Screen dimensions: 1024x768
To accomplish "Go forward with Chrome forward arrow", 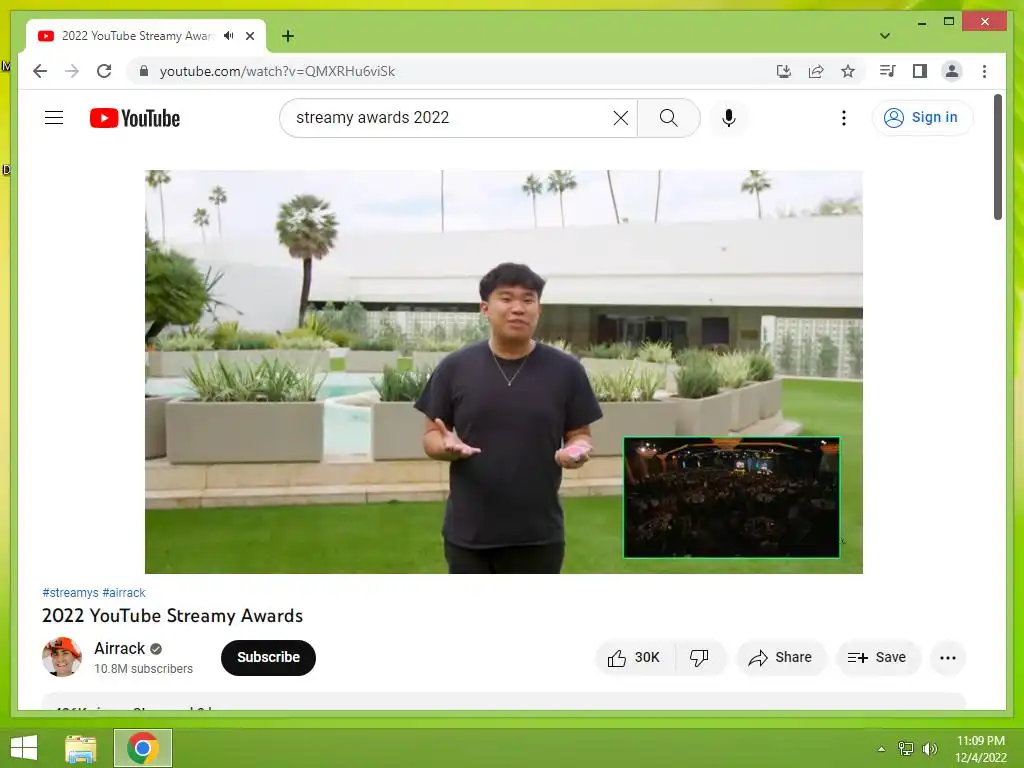I will (72, 71).
